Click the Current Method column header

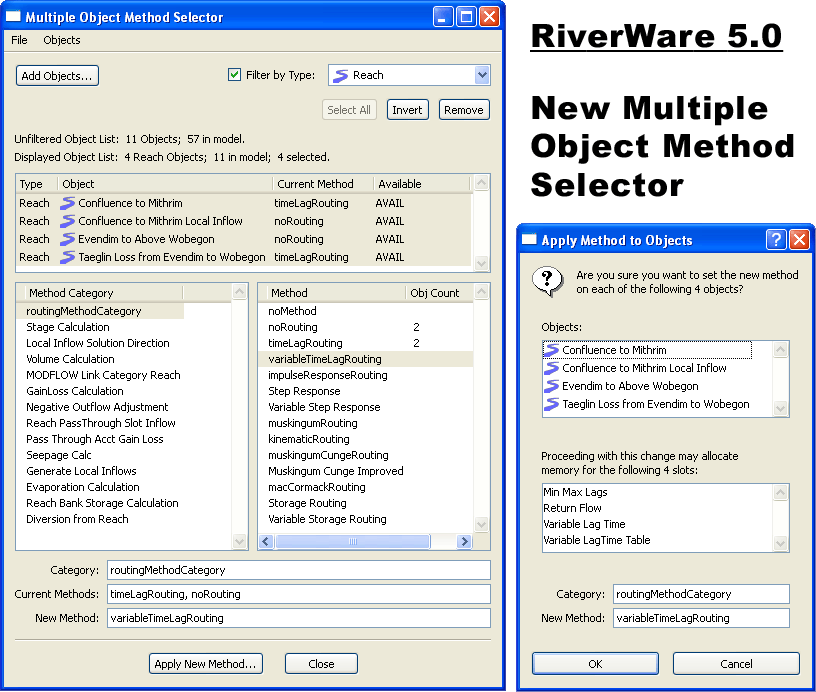(323, 184)
